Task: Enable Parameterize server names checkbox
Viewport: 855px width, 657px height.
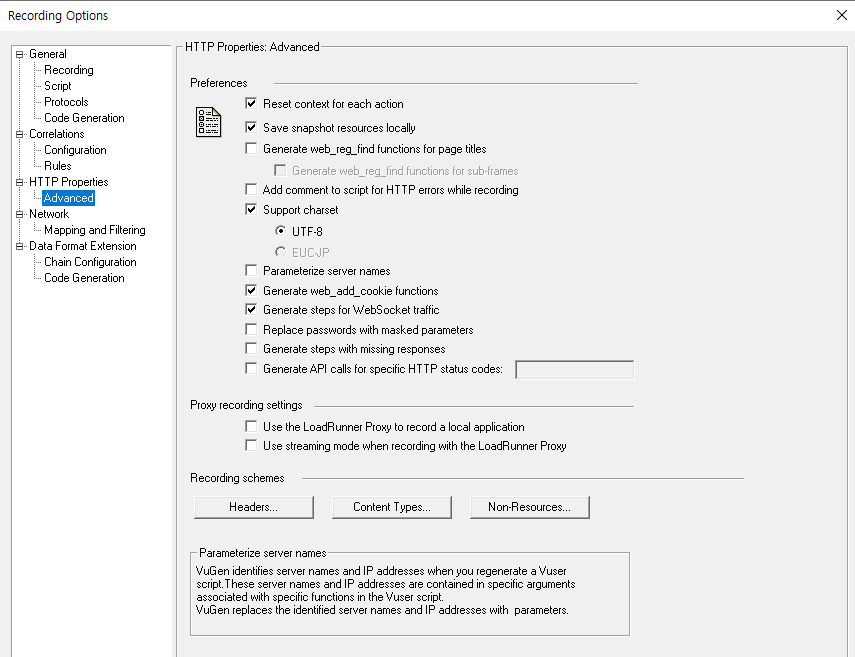Action: (x=251, y=271)
